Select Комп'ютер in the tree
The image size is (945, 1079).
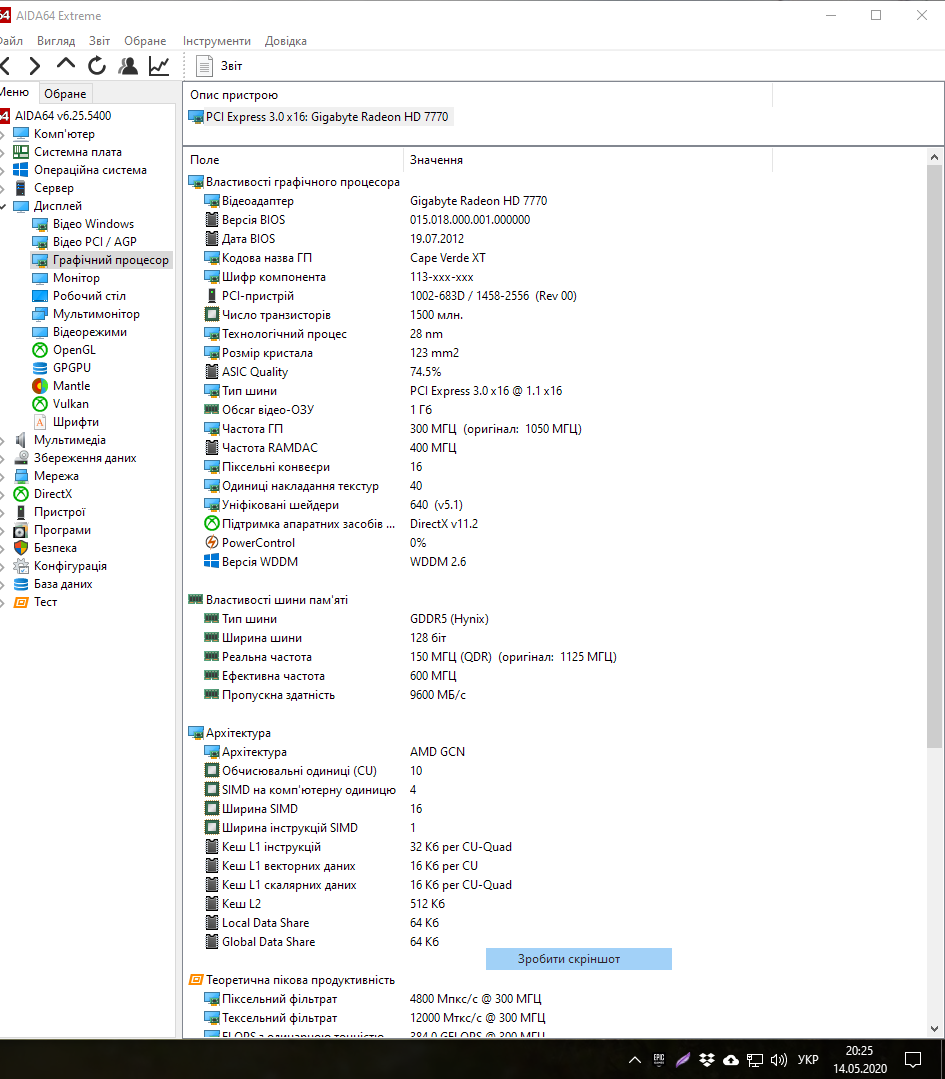(x=64, y=133)
